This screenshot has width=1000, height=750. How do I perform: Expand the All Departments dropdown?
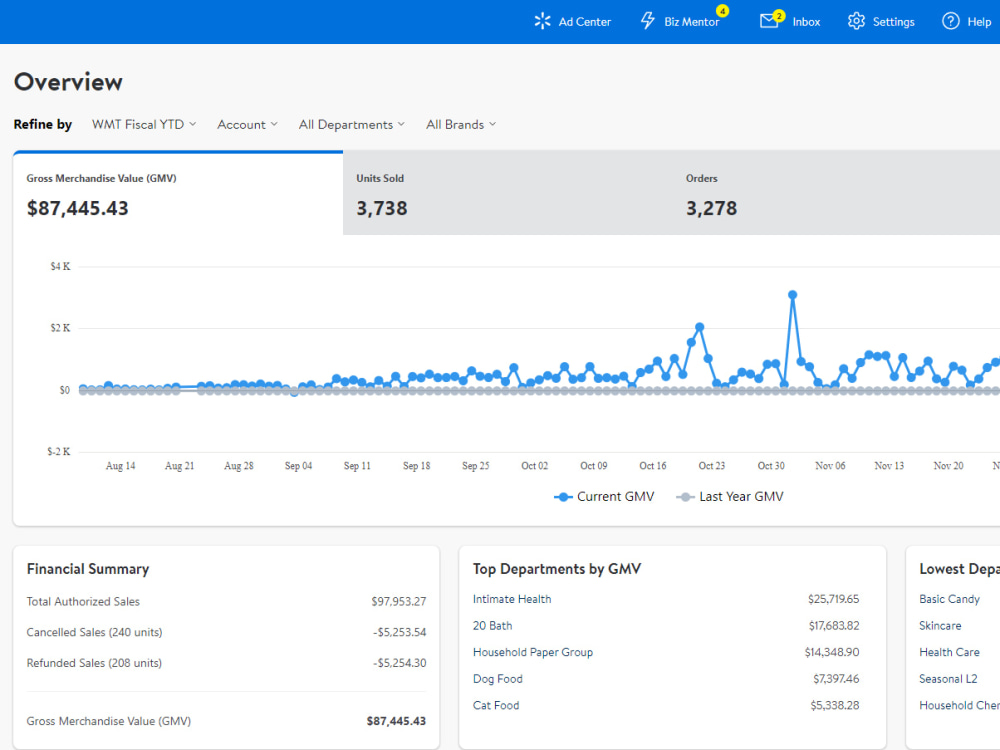tap(352, 124)
